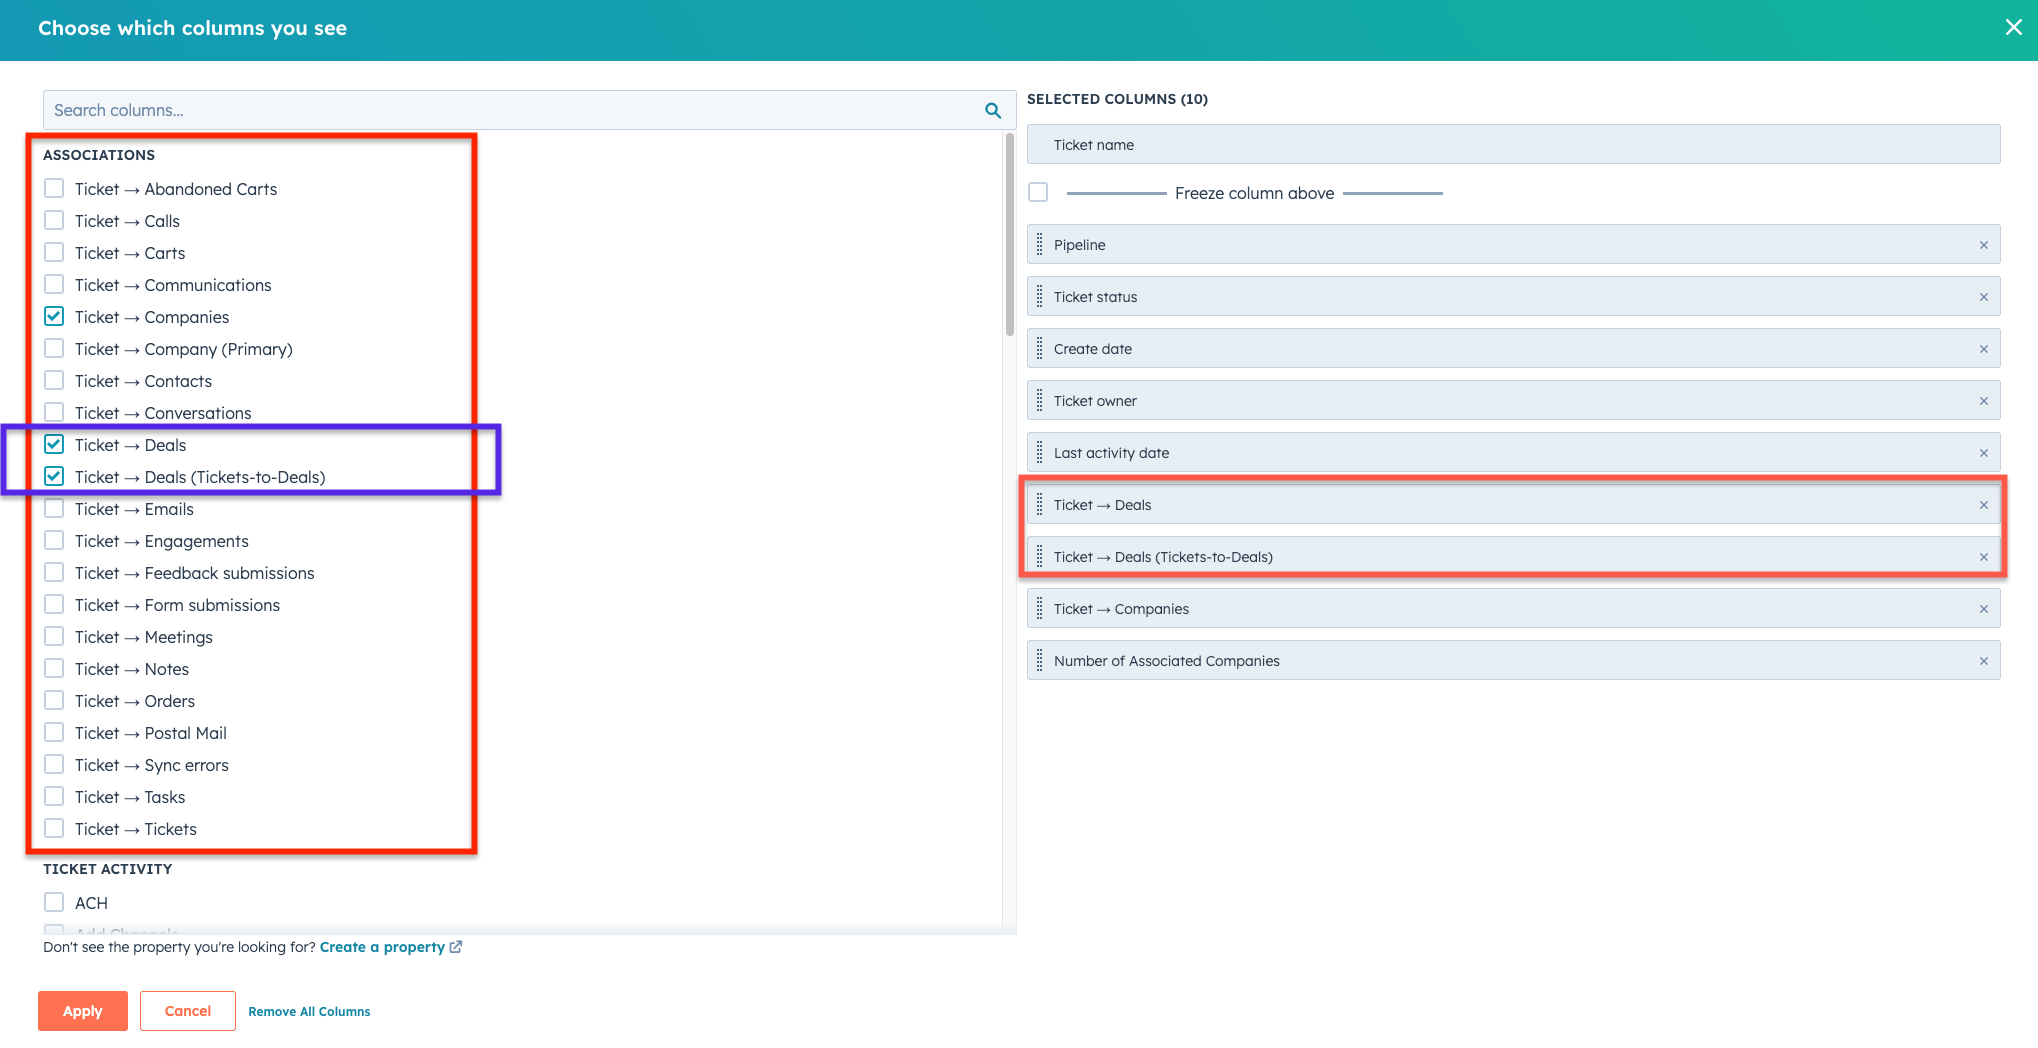This screenshot has height=1048, width=2038.
Task: Check the Freeze column above option
Action: pyautogui.click(x=1037, y=191)
